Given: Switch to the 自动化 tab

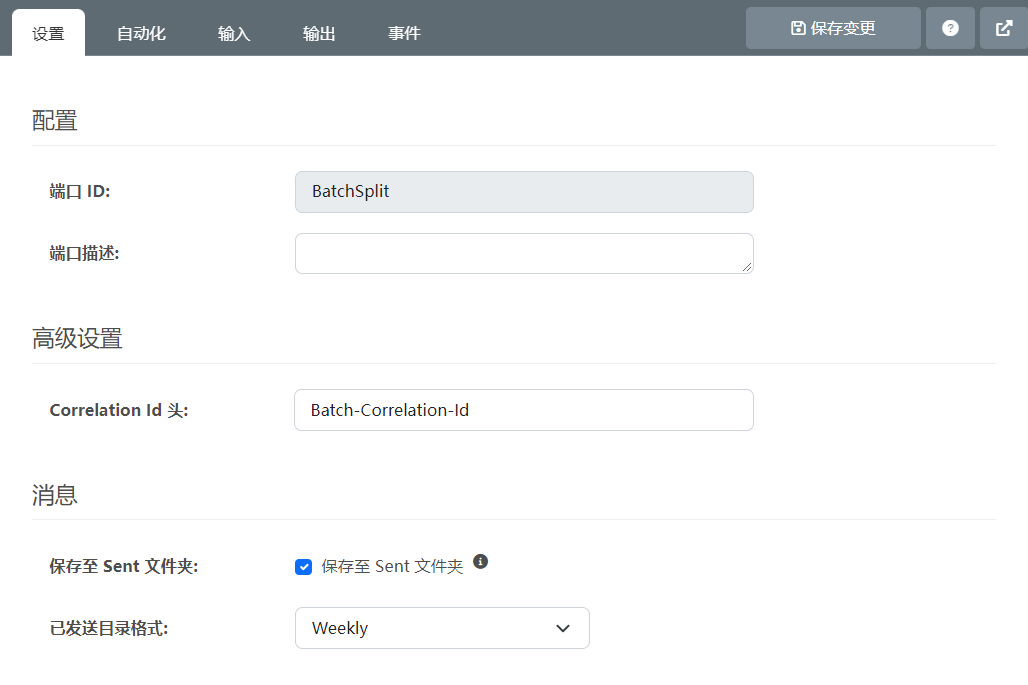Looking at the screenshot, I should [141, 33].
